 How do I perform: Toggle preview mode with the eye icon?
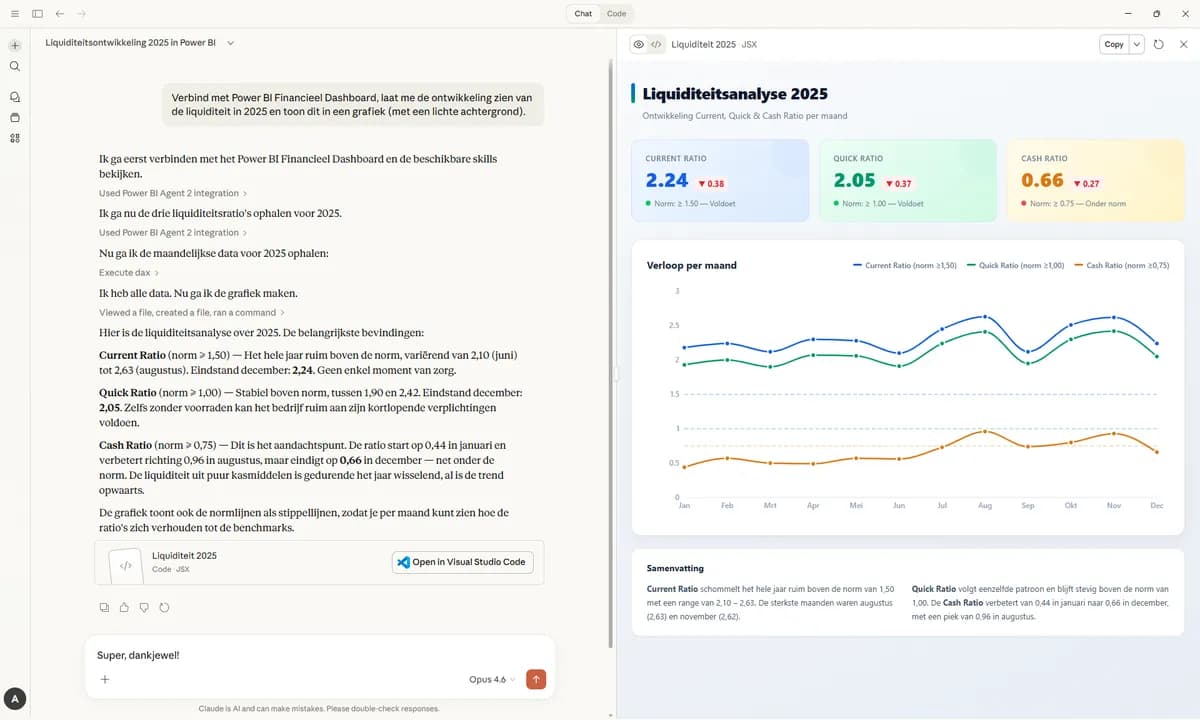pos(638,44)
